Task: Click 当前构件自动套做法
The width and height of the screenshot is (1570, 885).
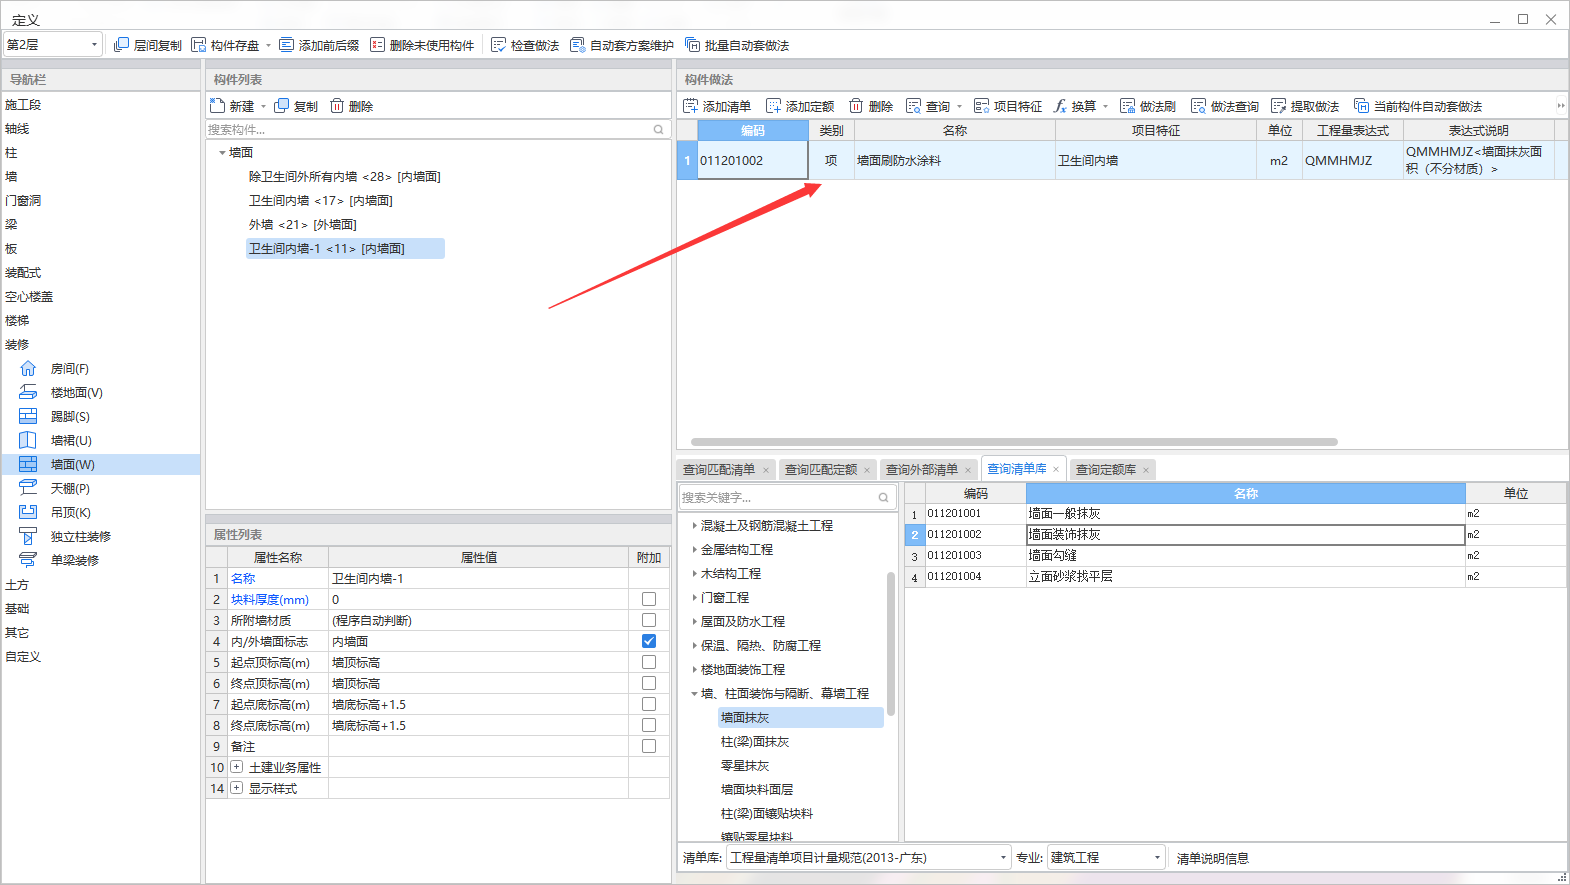Action: [x=1417, y=106]
